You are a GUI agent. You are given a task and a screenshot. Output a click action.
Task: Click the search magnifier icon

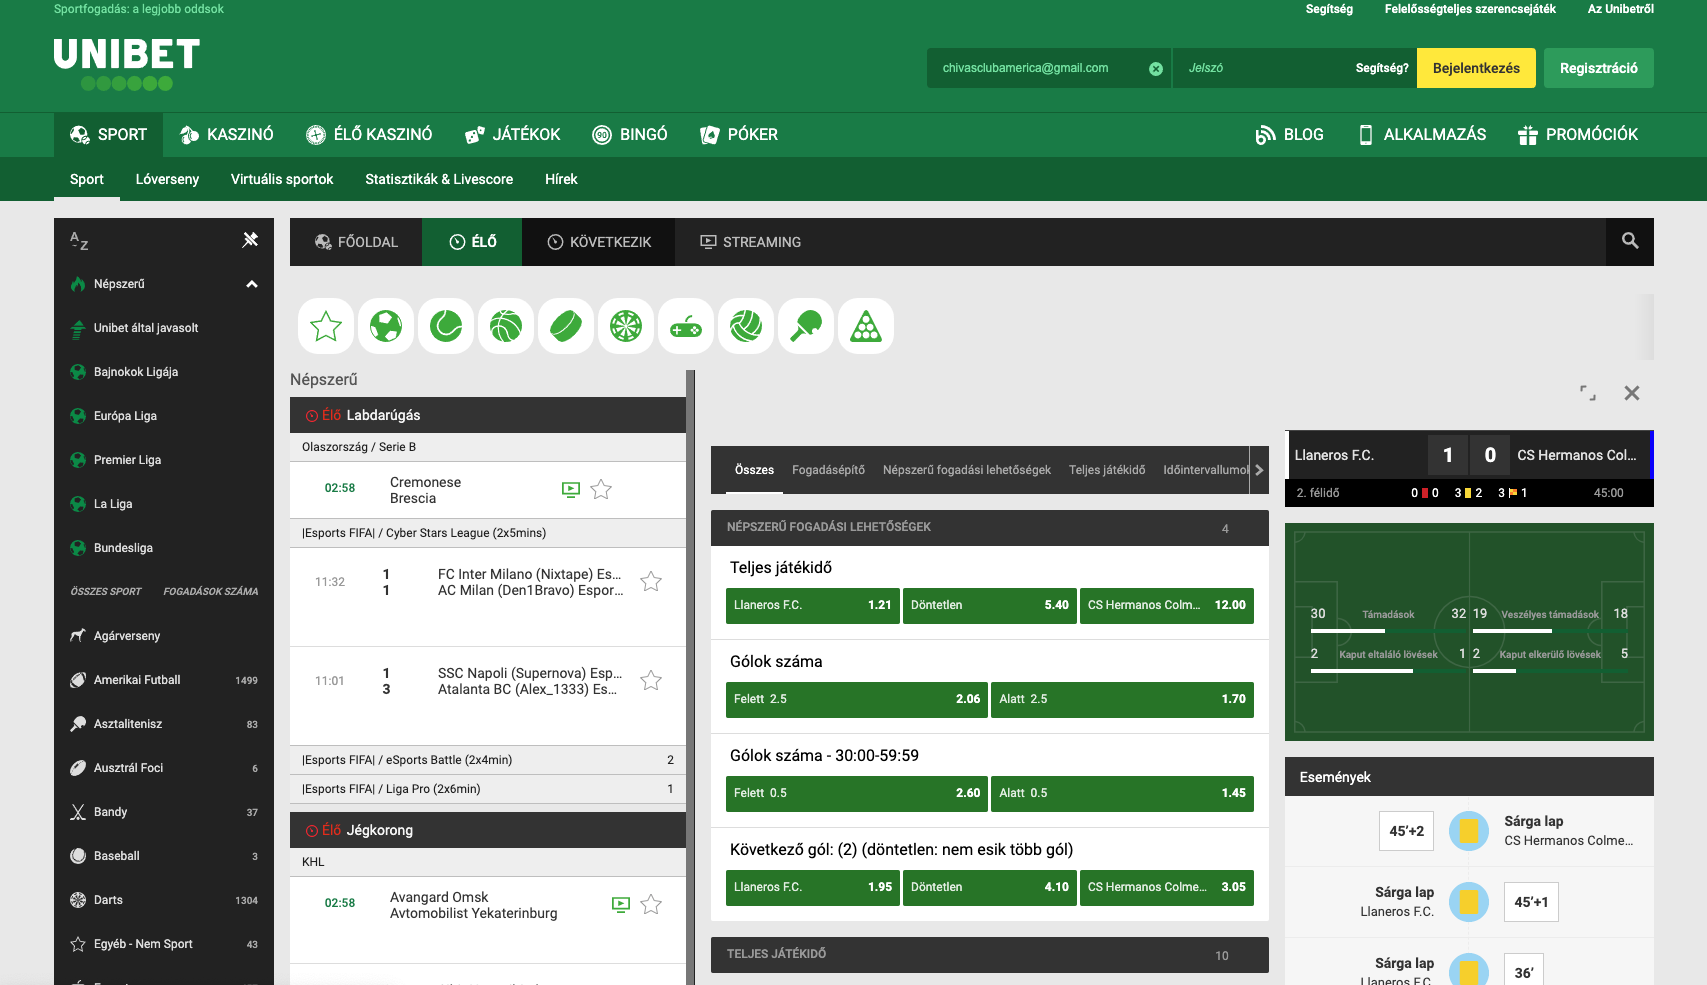click(1629, 241)
